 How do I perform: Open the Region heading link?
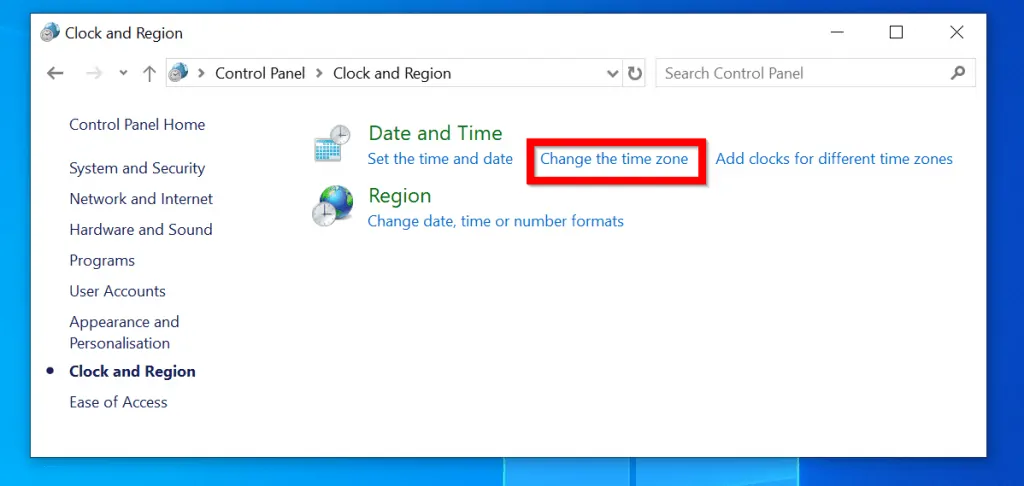click(400, 195)
